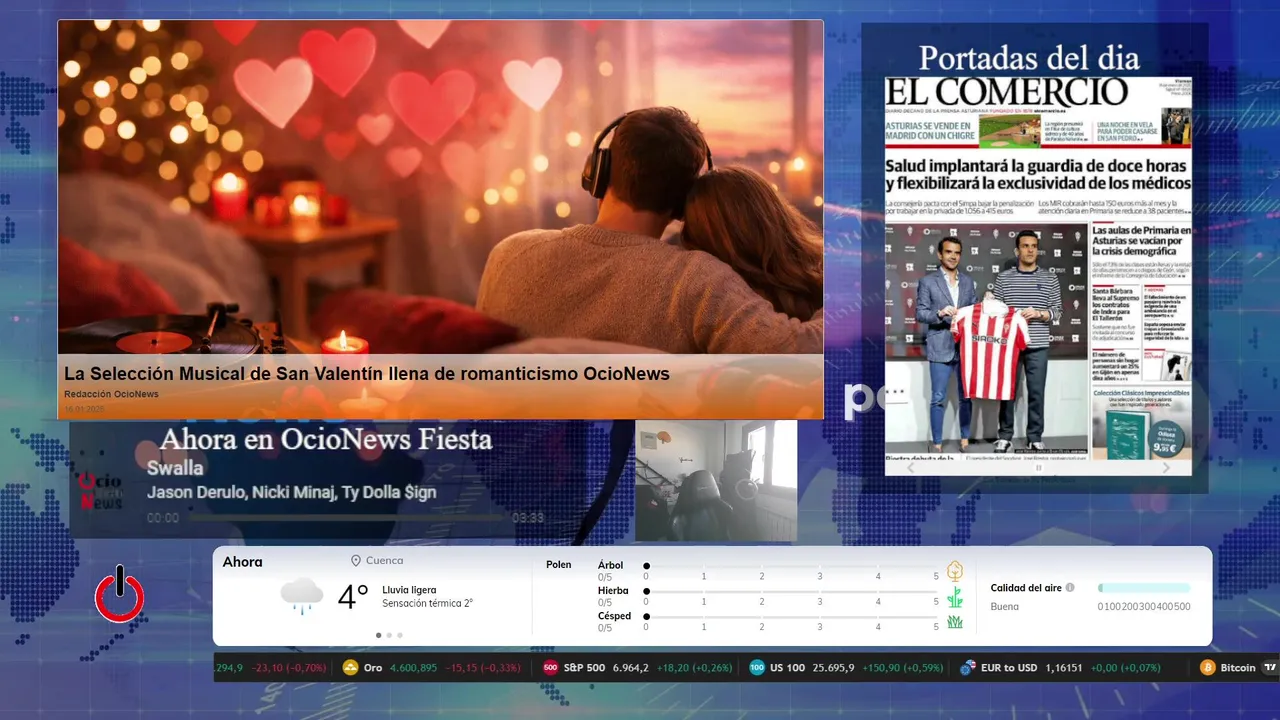Screen dimensions: 1280x720
Task: Select third weather carousel dot
Action: [x=400, y=635]
